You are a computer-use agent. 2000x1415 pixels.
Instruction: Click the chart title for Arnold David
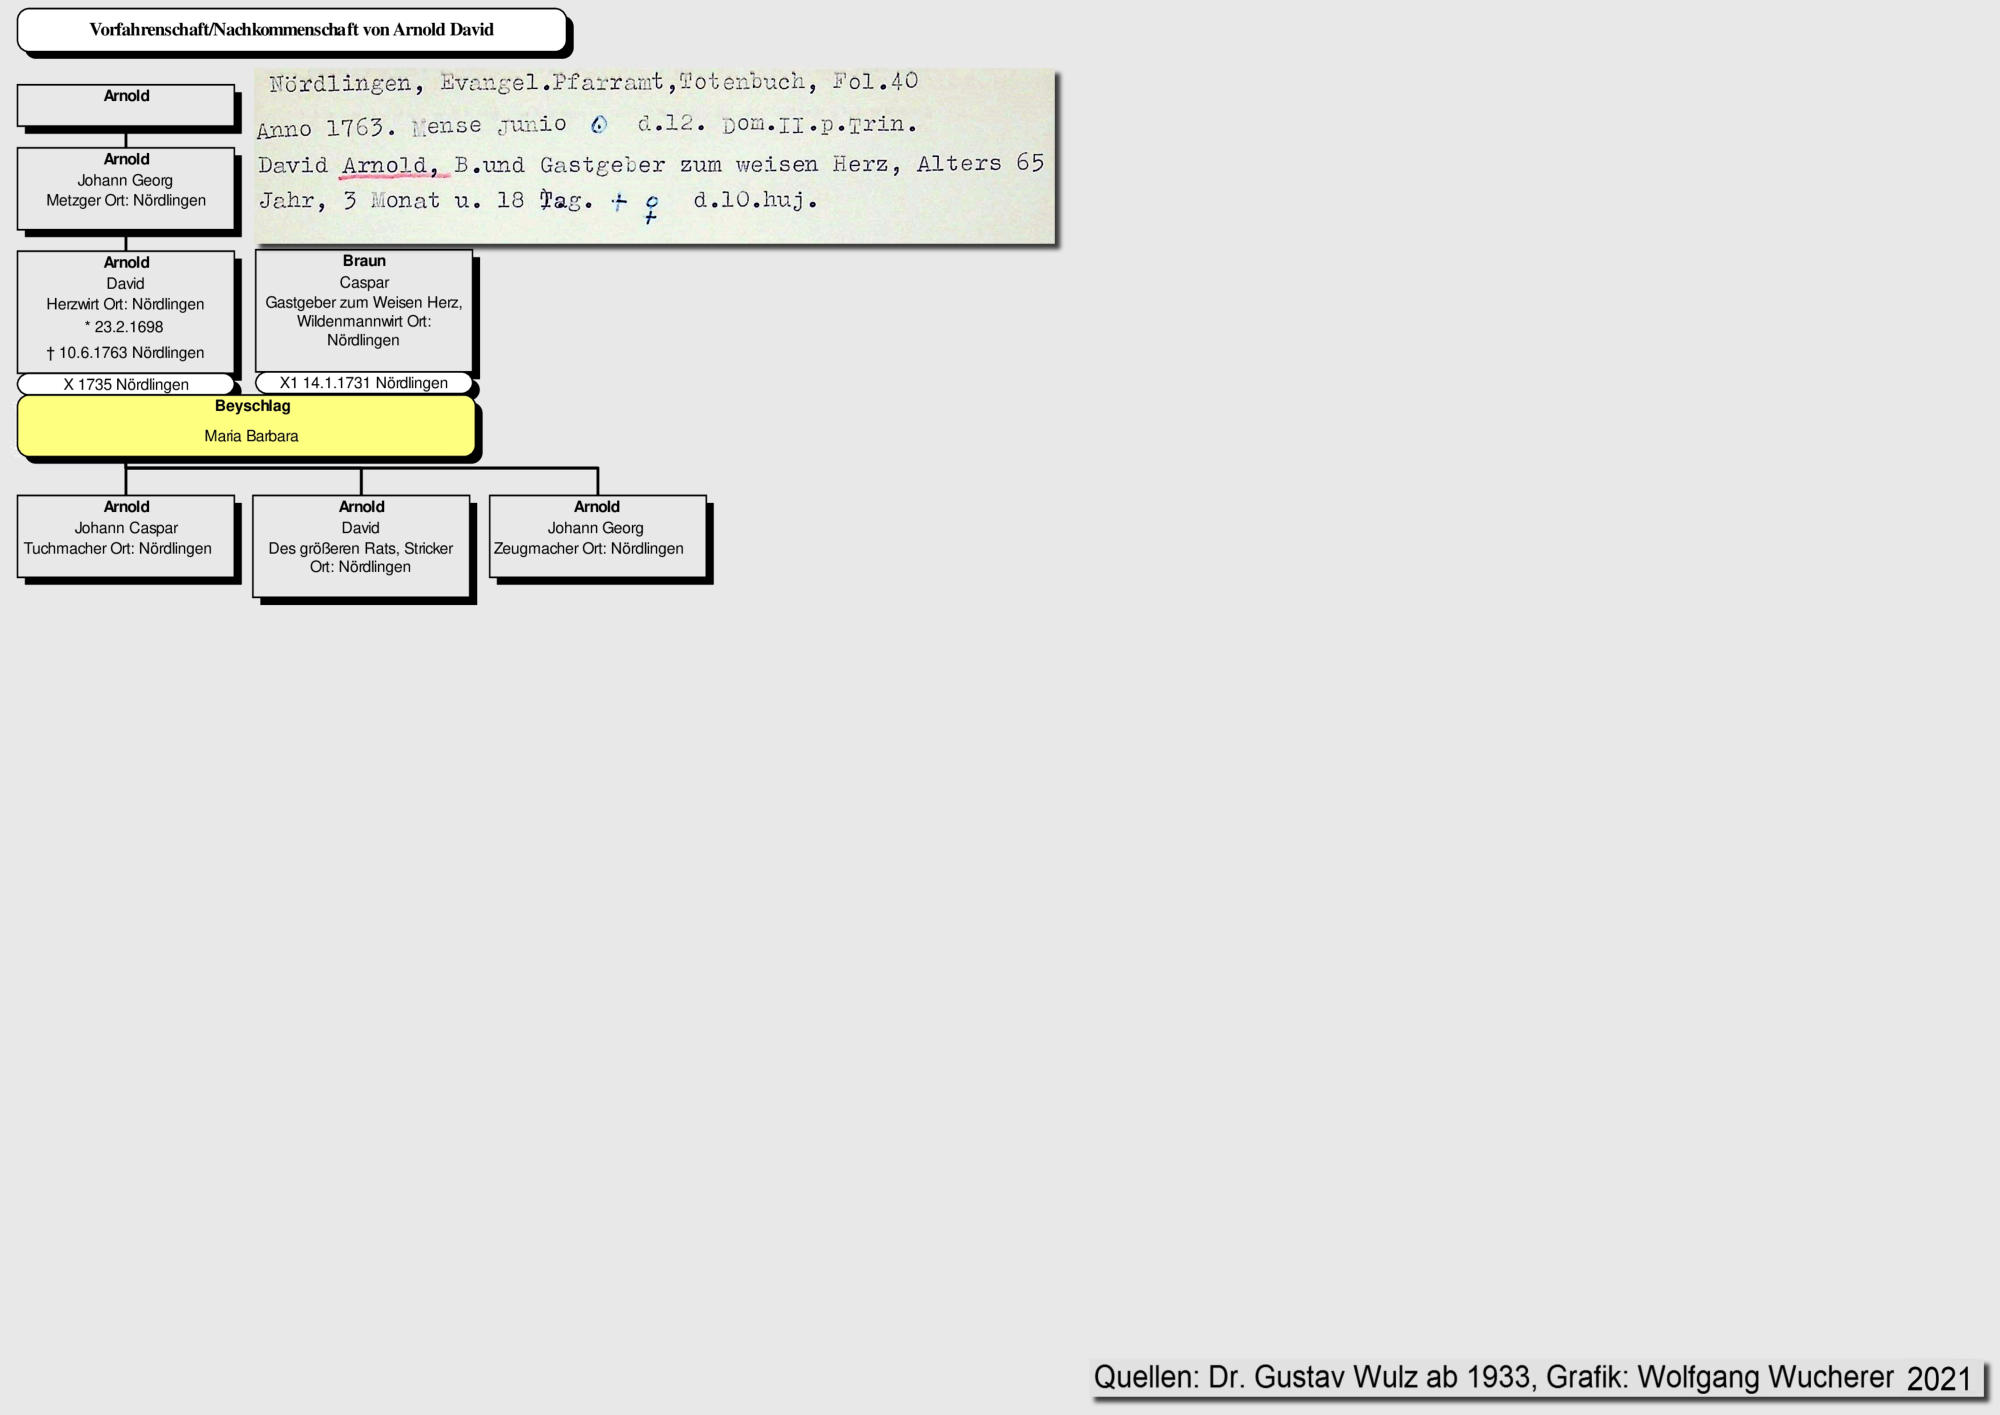coord(291,30)
